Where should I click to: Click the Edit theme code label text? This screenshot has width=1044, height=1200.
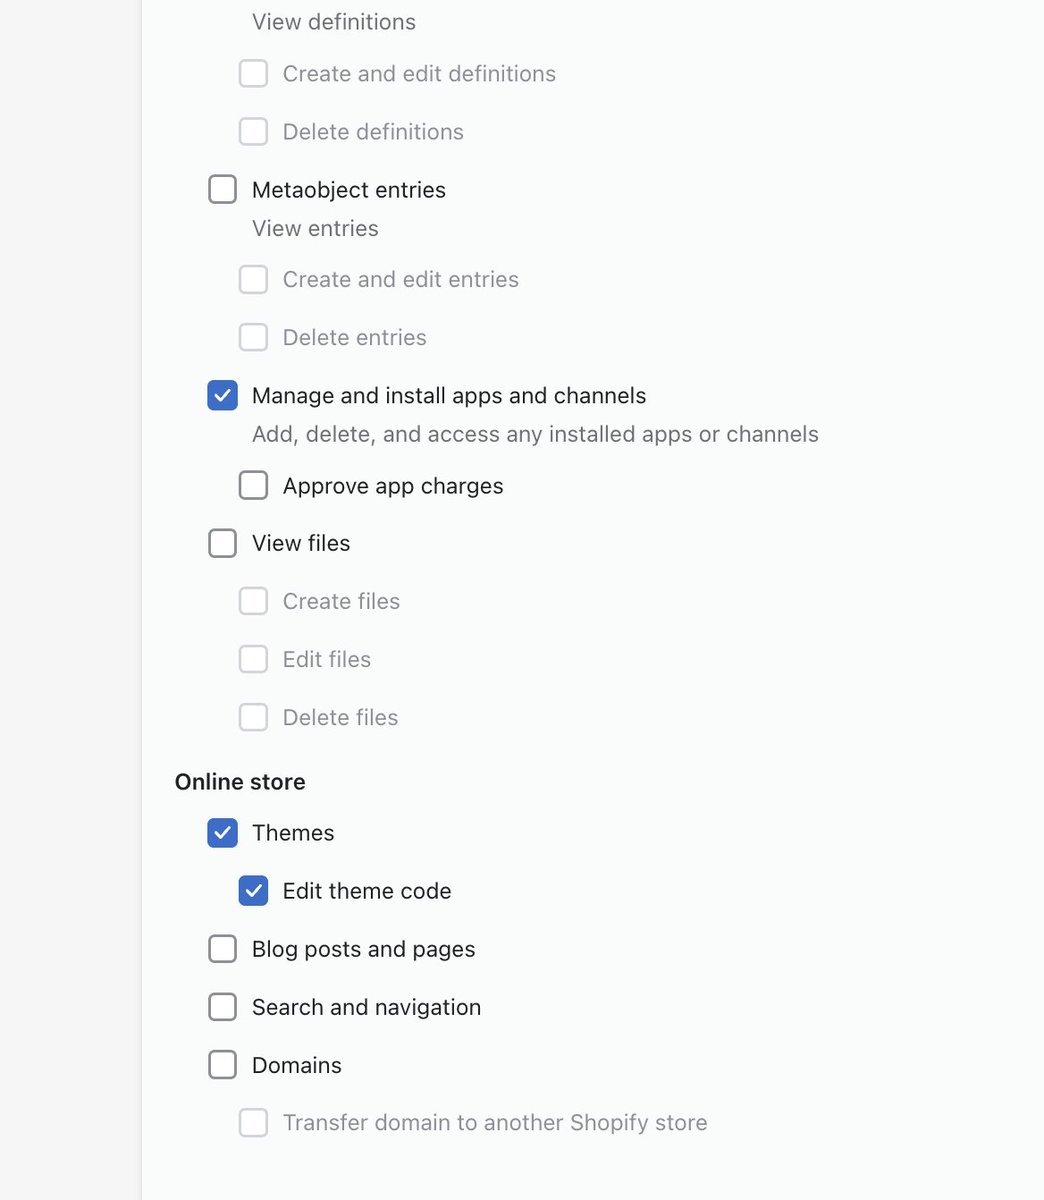click(366, 891)
